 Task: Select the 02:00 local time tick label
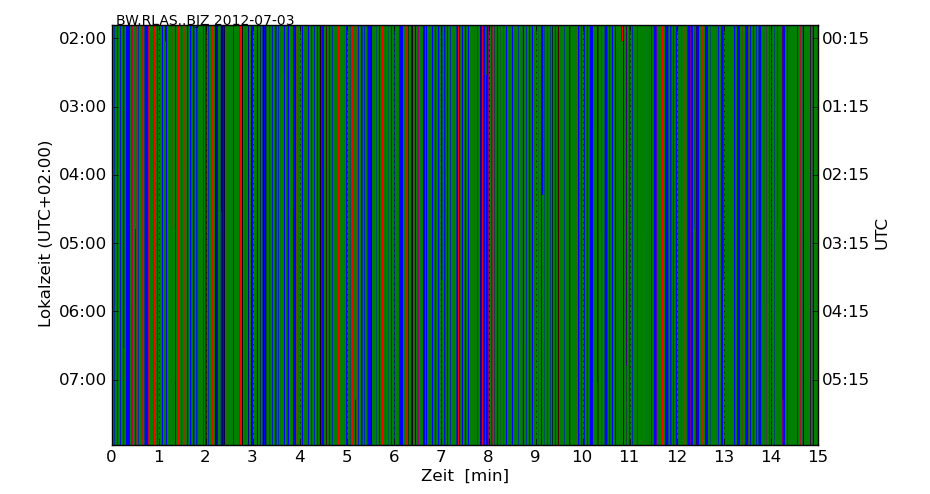point(82,39)
